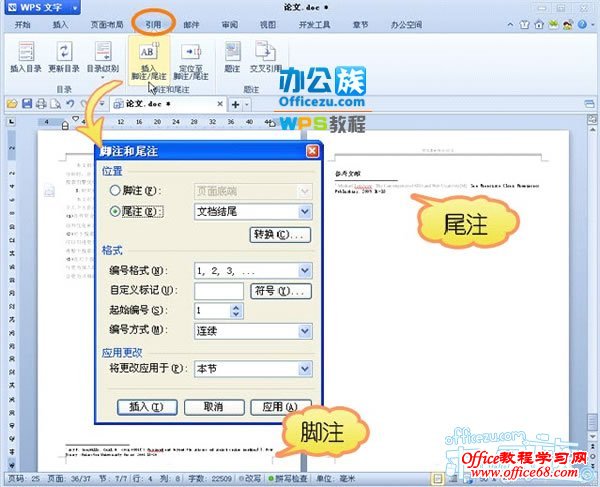This screenshot has height=487, width=600.
Task: Click the print preview toolbar icon
Action: coord(55,104)
